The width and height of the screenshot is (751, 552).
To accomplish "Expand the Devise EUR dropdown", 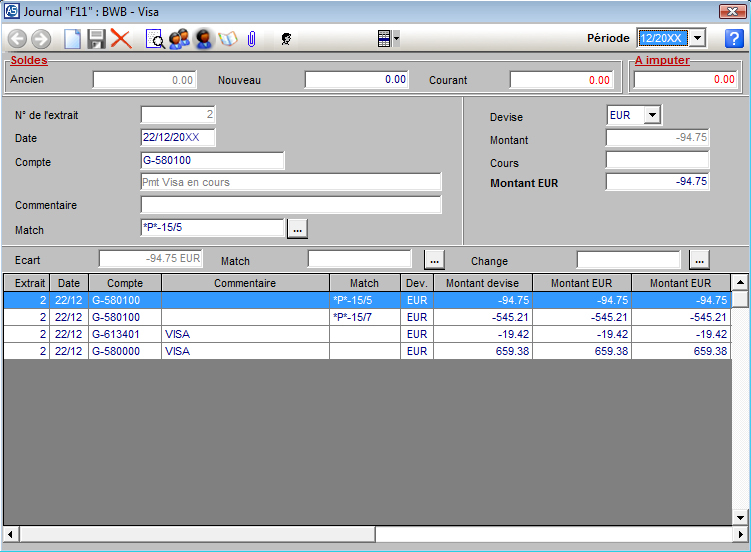I will pyautogui.click(x=652, y=116).
